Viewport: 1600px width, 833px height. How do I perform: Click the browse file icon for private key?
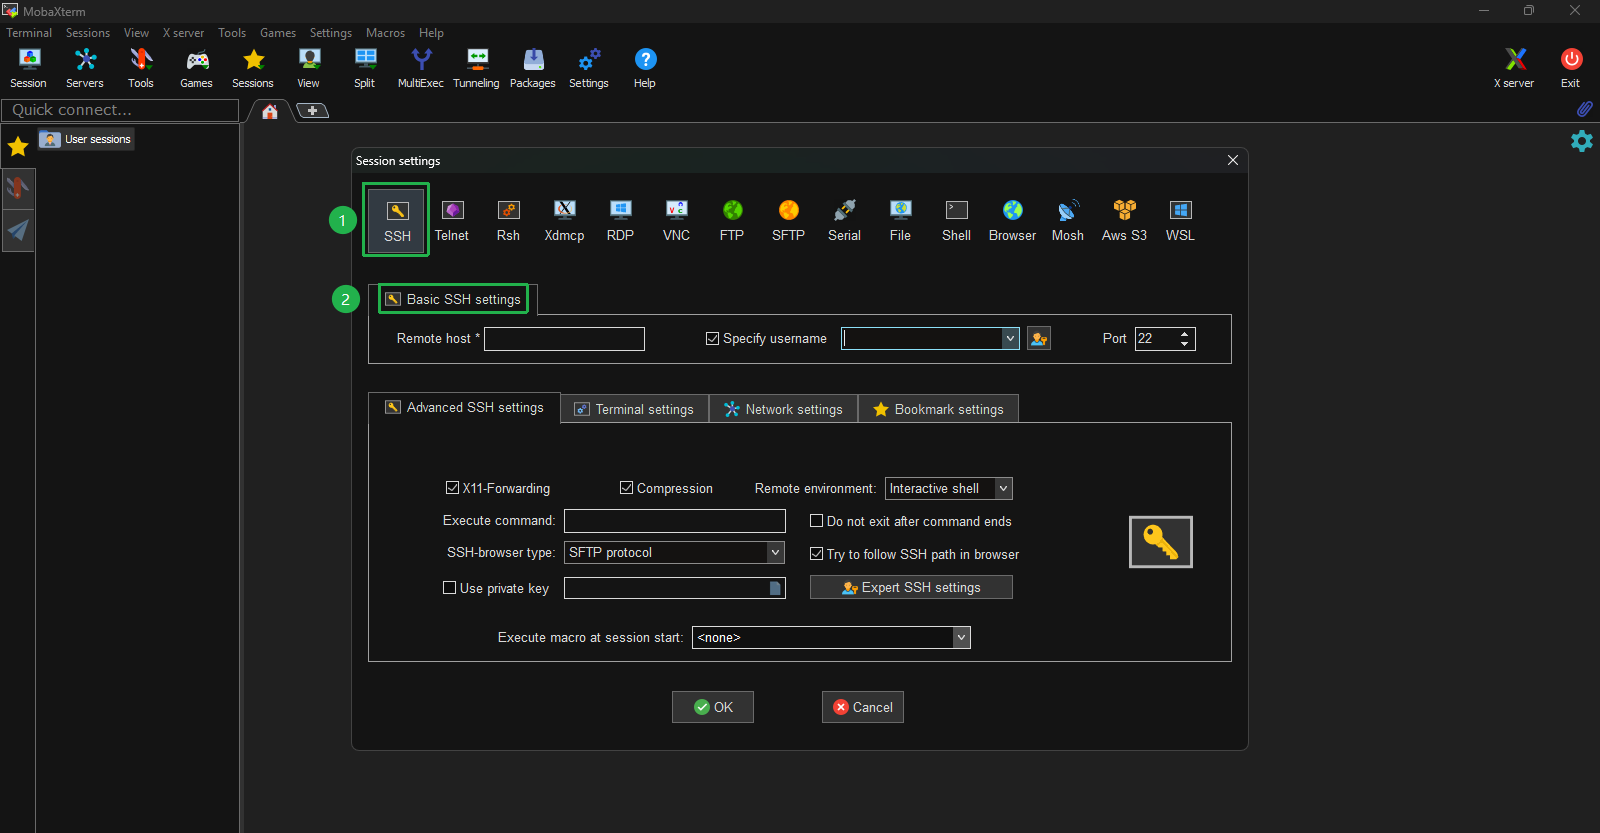coord(775,588)
